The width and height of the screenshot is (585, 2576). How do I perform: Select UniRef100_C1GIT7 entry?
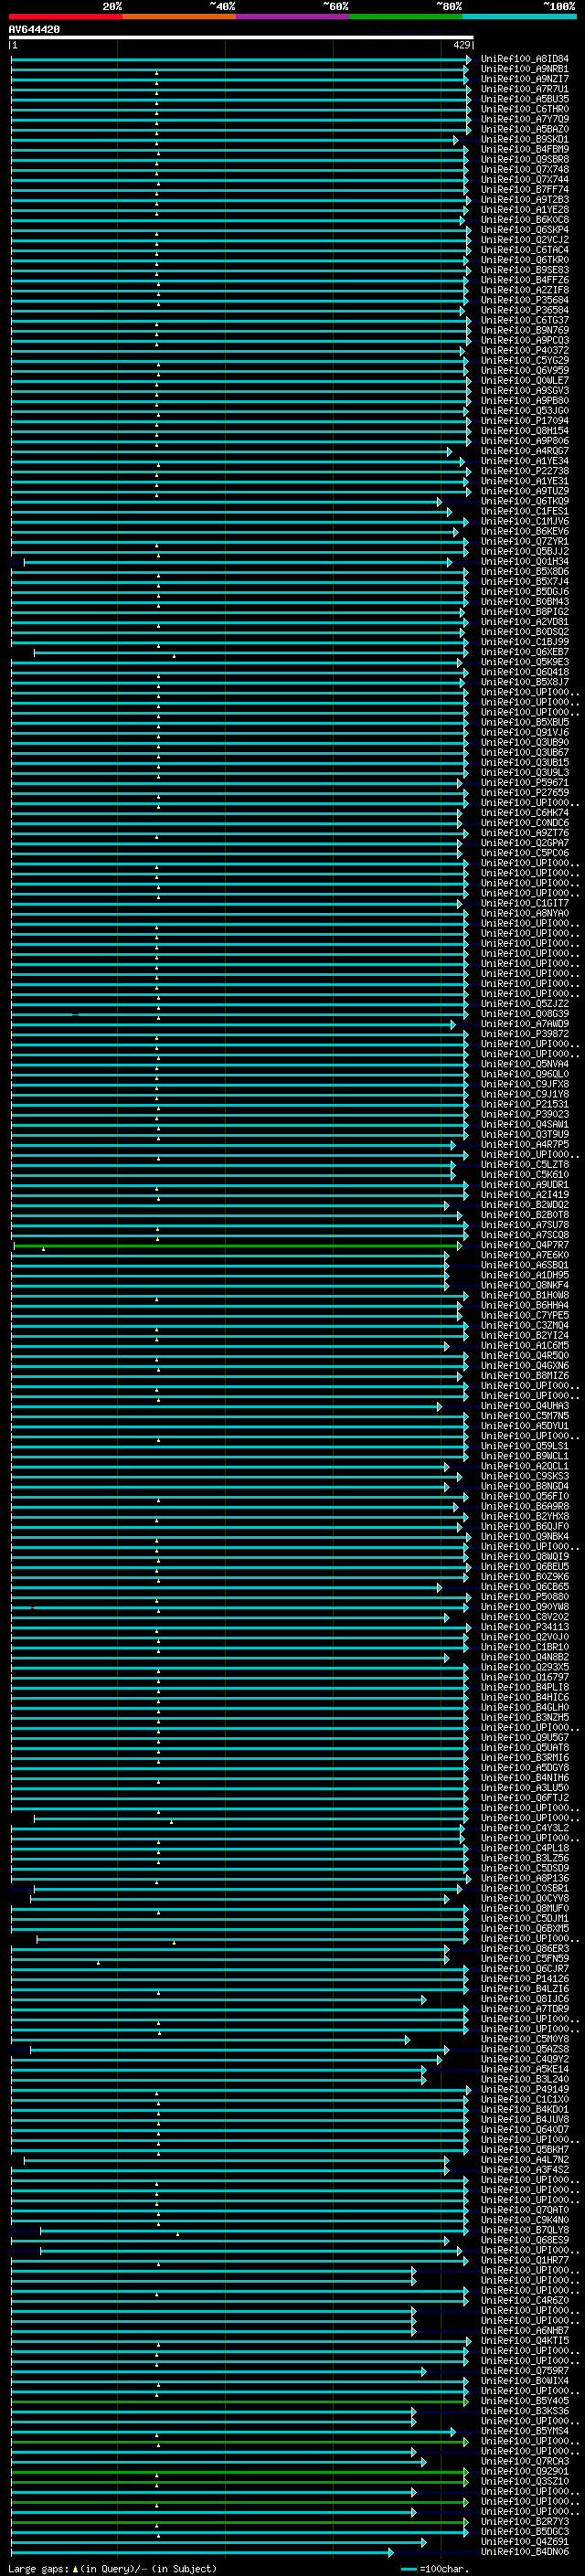tap(525, 904)
